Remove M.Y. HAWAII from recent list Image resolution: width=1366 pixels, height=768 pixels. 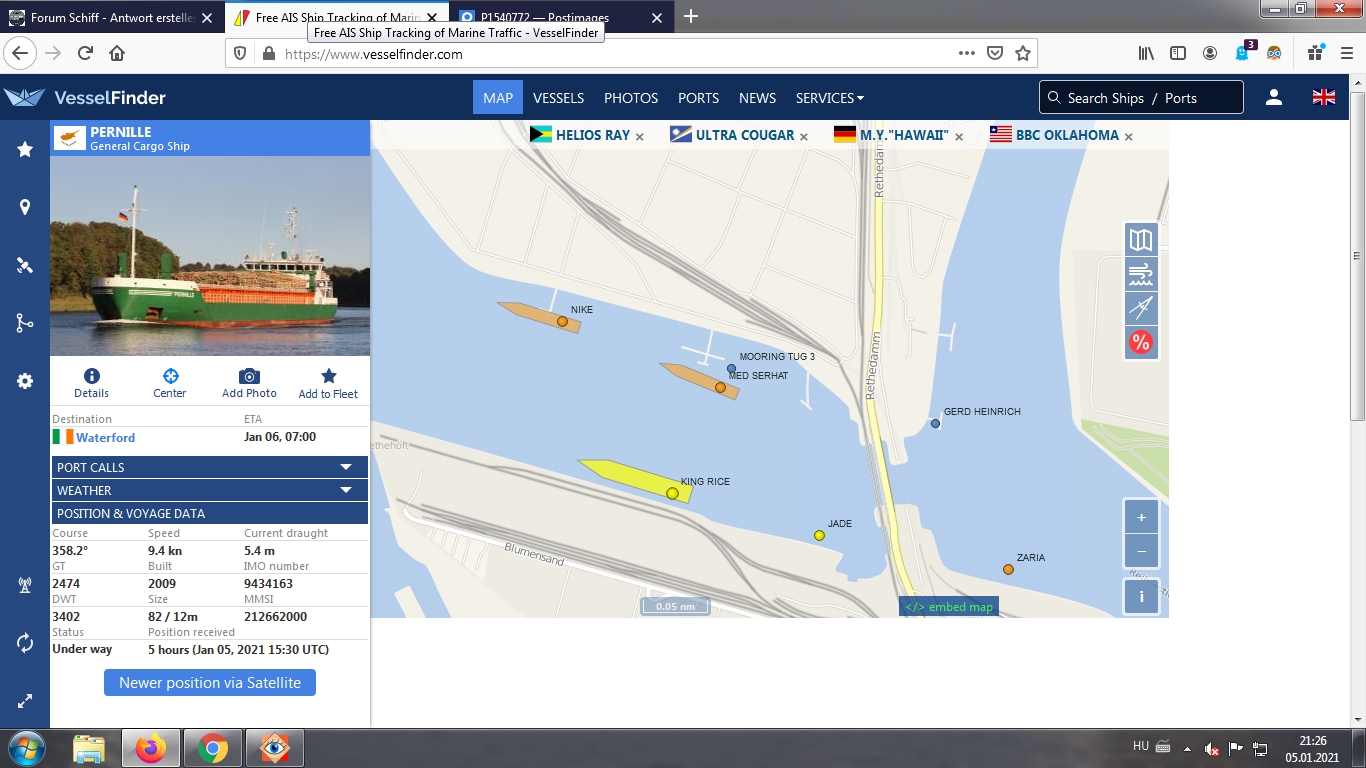[x=959, y=136]
